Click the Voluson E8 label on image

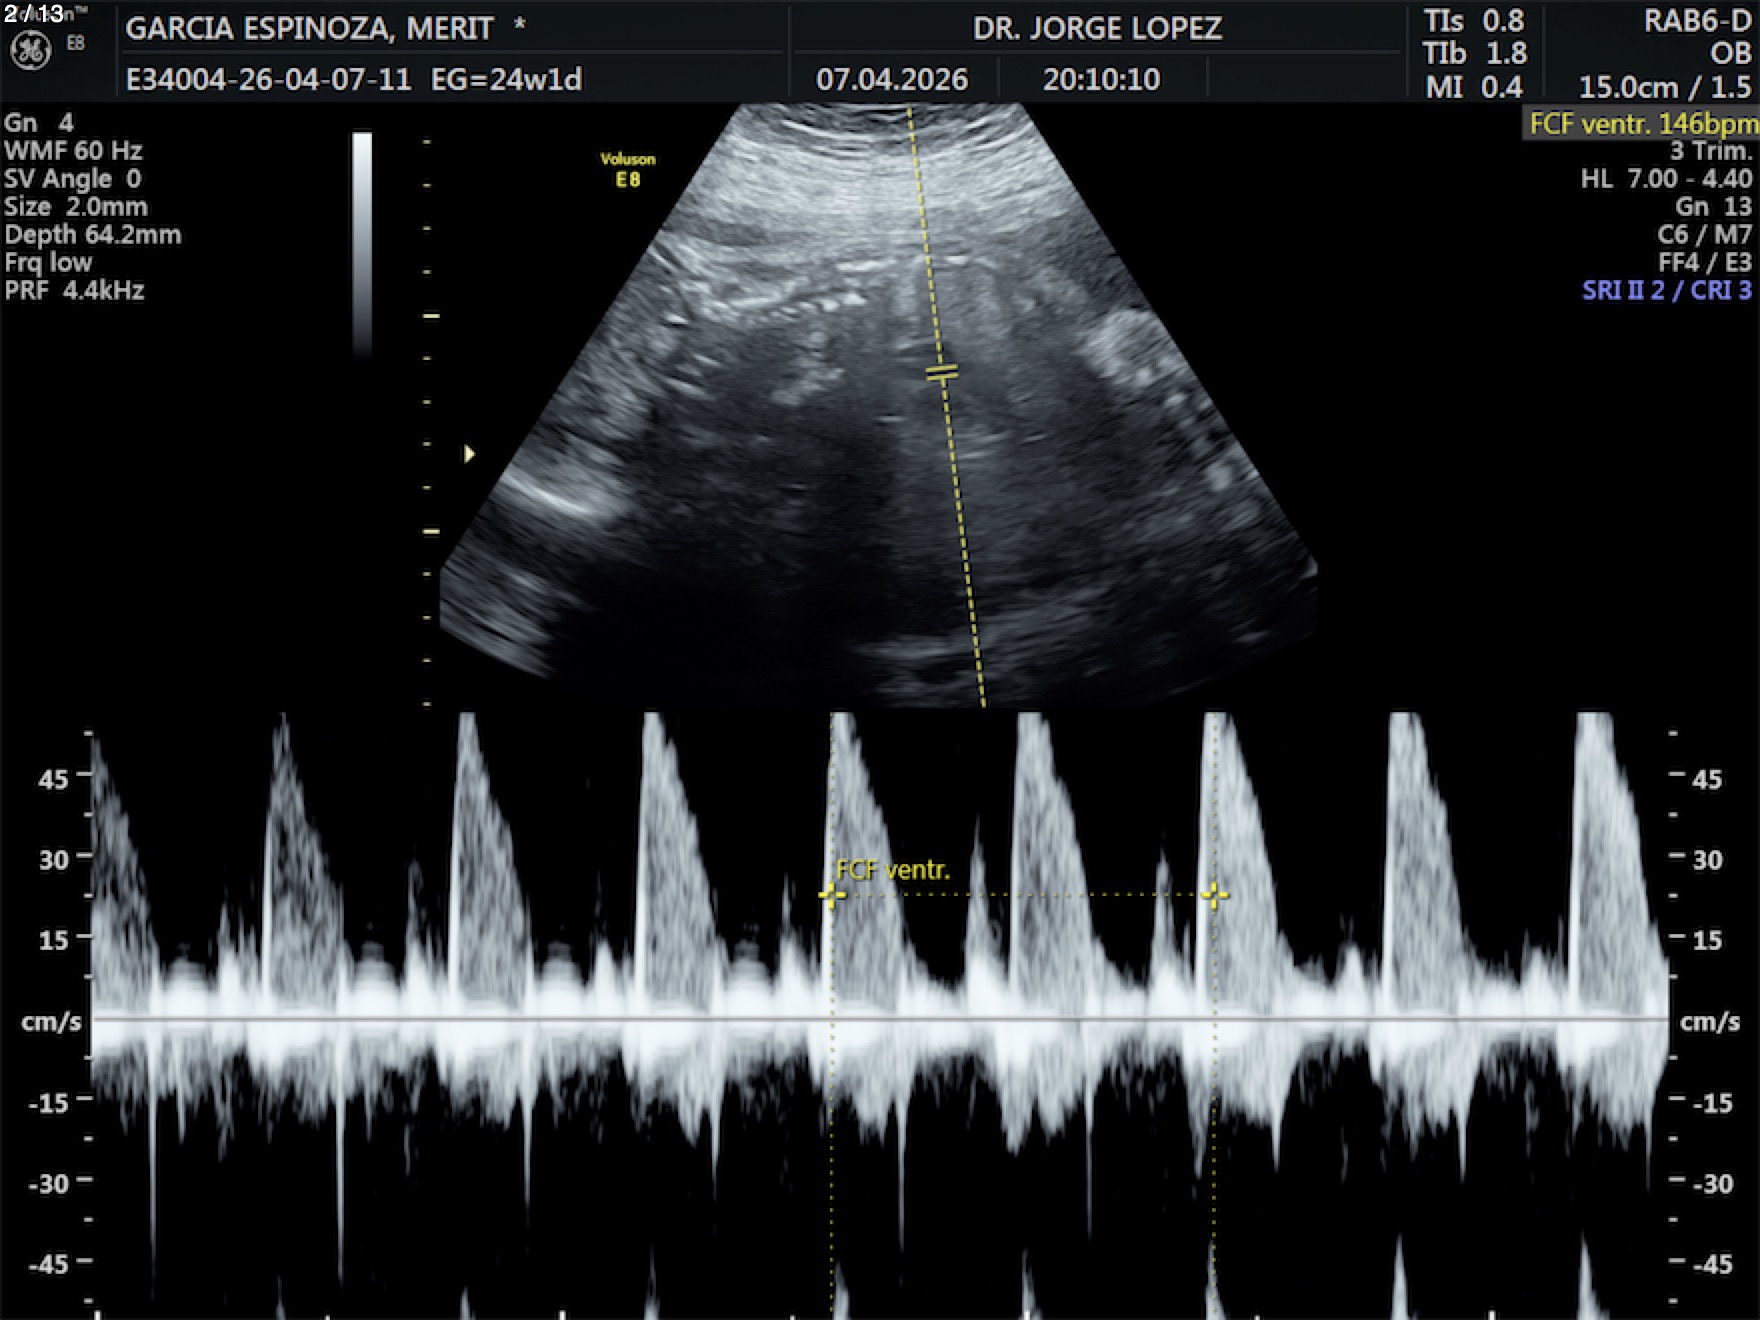pyautogui.click(x=627, y=169)
